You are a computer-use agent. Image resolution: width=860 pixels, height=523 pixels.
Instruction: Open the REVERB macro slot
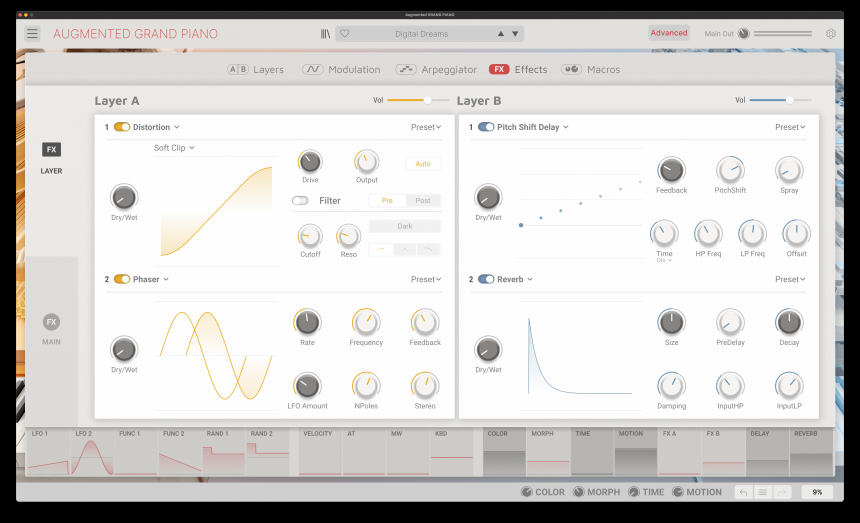(x=811, y=452)
